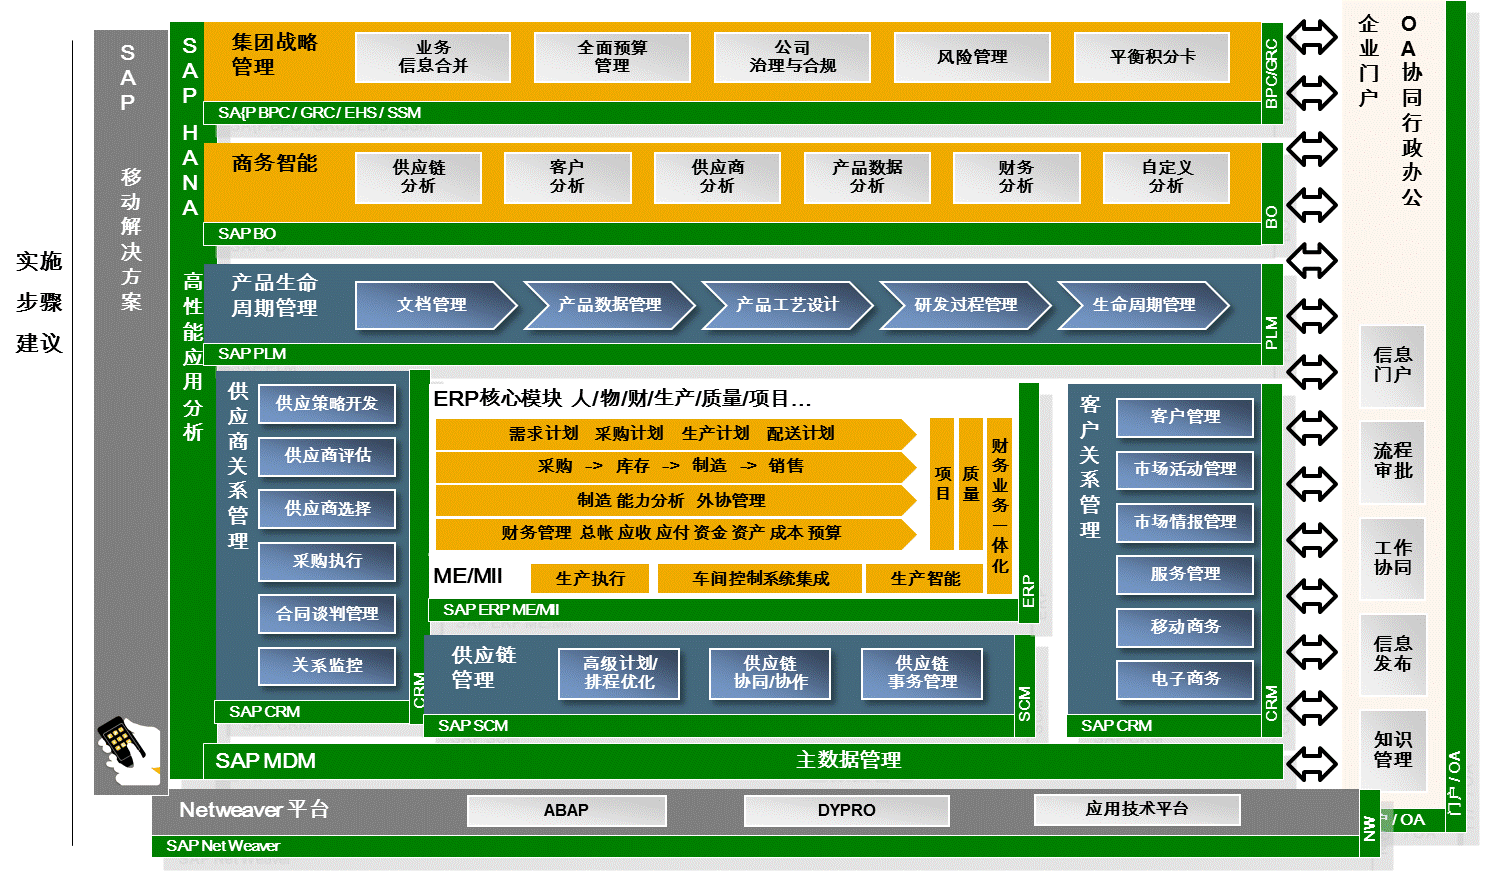Select the 制造能力分析 外协管理 bar
Screen dimensions: 1486x877
click(x=676, y=501)
